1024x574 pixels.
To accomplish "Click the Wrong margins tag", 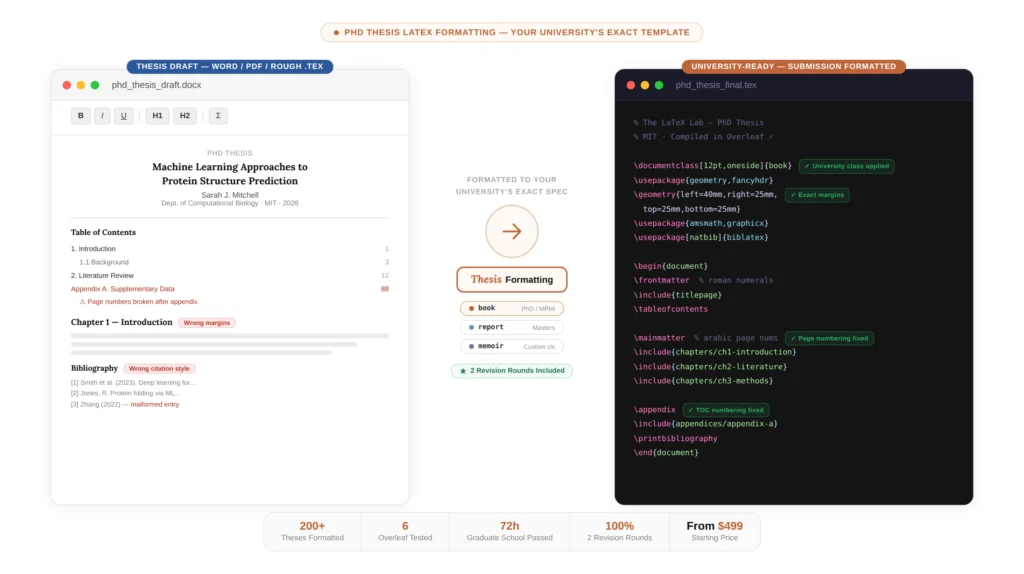I will [x=206, y=323].
